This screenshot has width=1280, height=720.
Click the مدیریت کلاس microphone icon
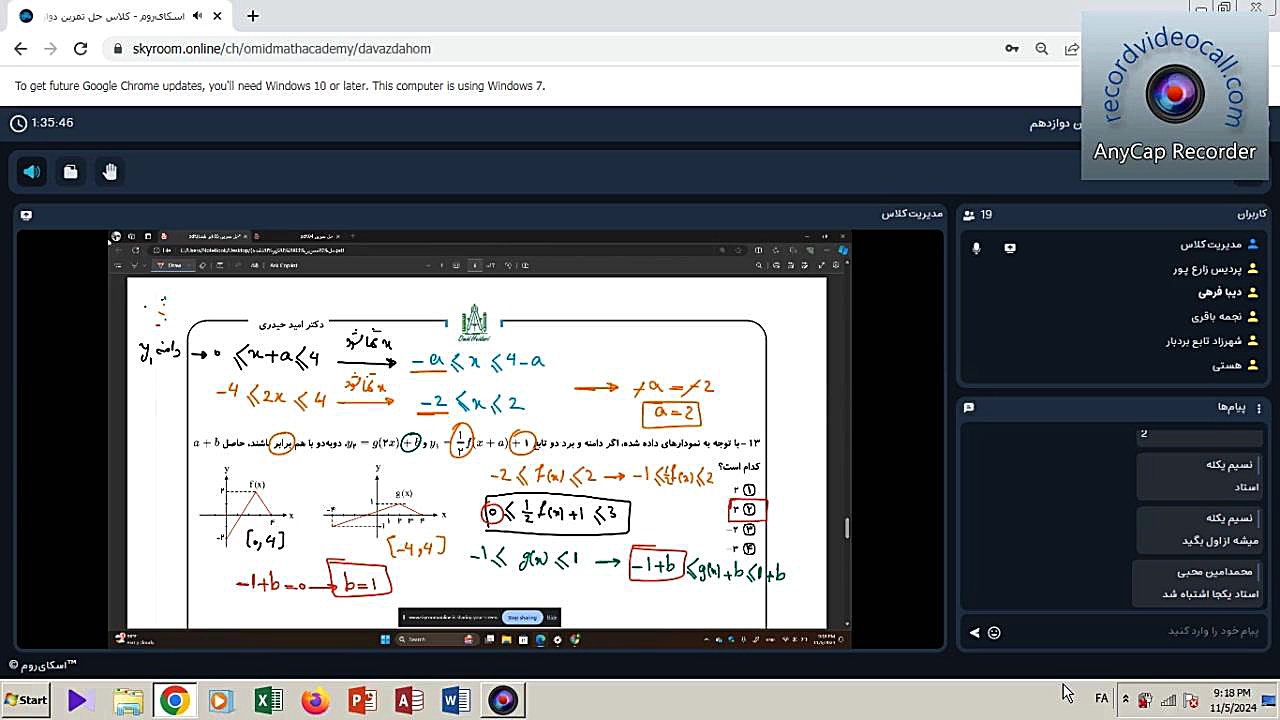point(976,248)
